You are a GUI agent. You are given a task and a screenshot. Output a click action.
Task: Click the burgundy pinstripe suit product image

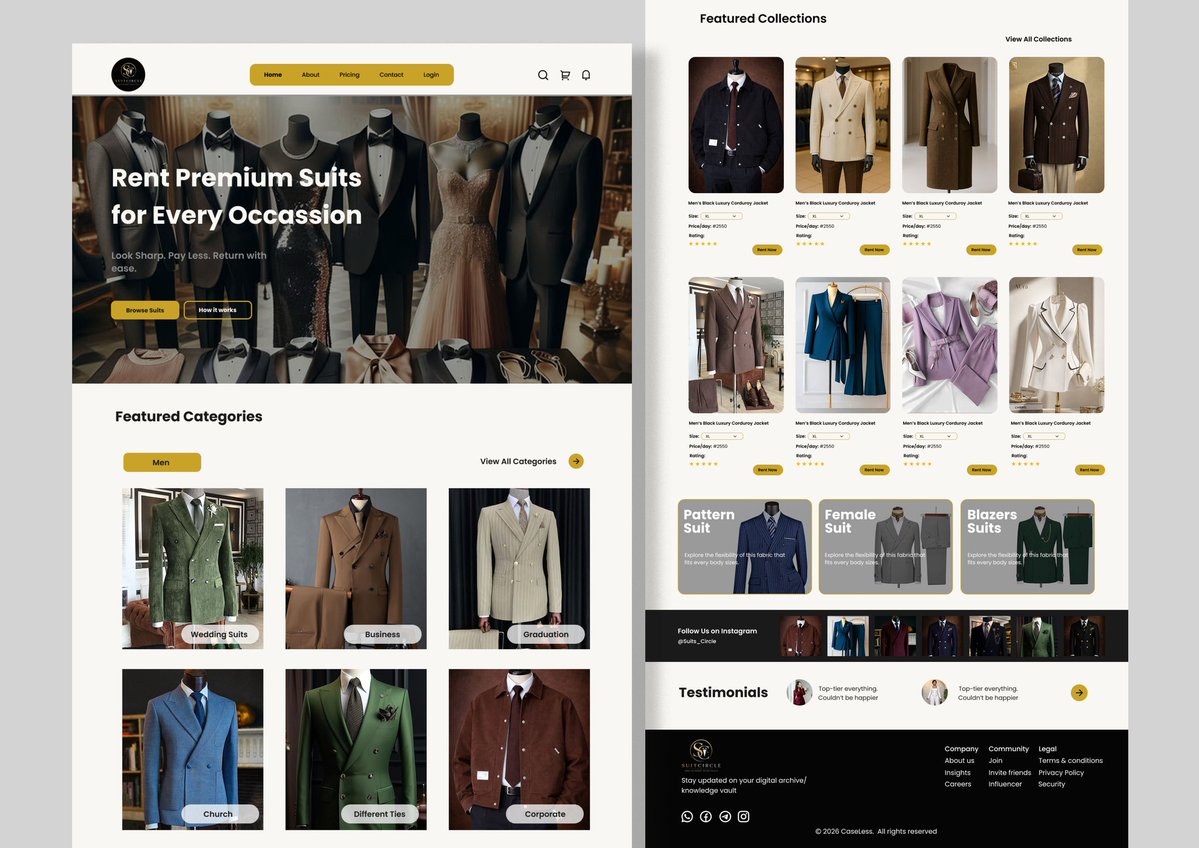(1057, 125)
